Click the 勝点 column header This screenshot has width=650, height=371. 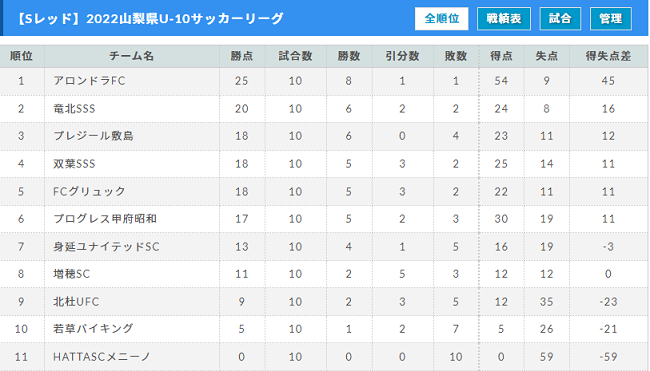coord(242,56)
